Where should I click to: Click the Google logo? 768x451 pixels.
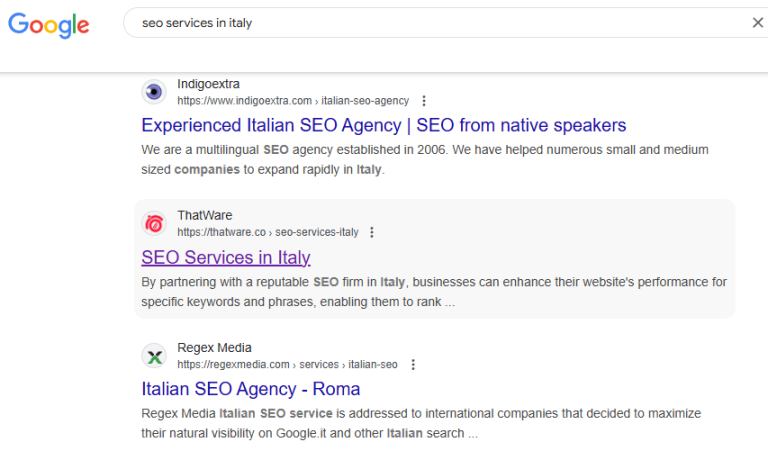pos(48,25)
